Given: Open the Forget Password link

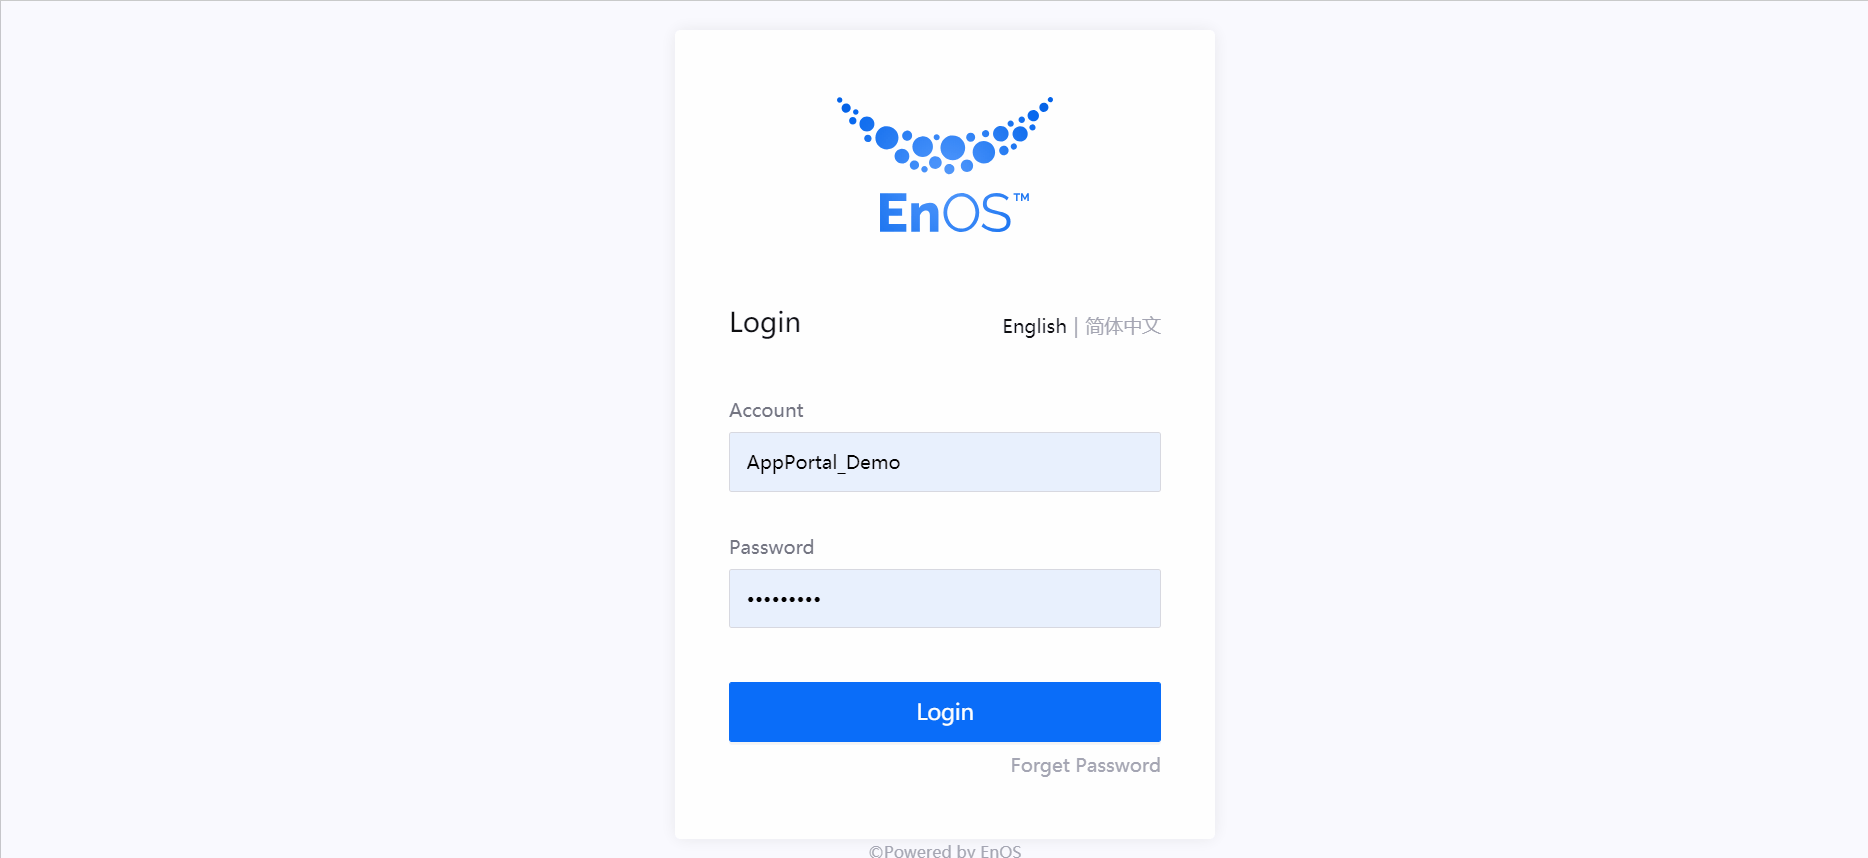Looking at the screenshot, I should click(x=1085, y=765).
